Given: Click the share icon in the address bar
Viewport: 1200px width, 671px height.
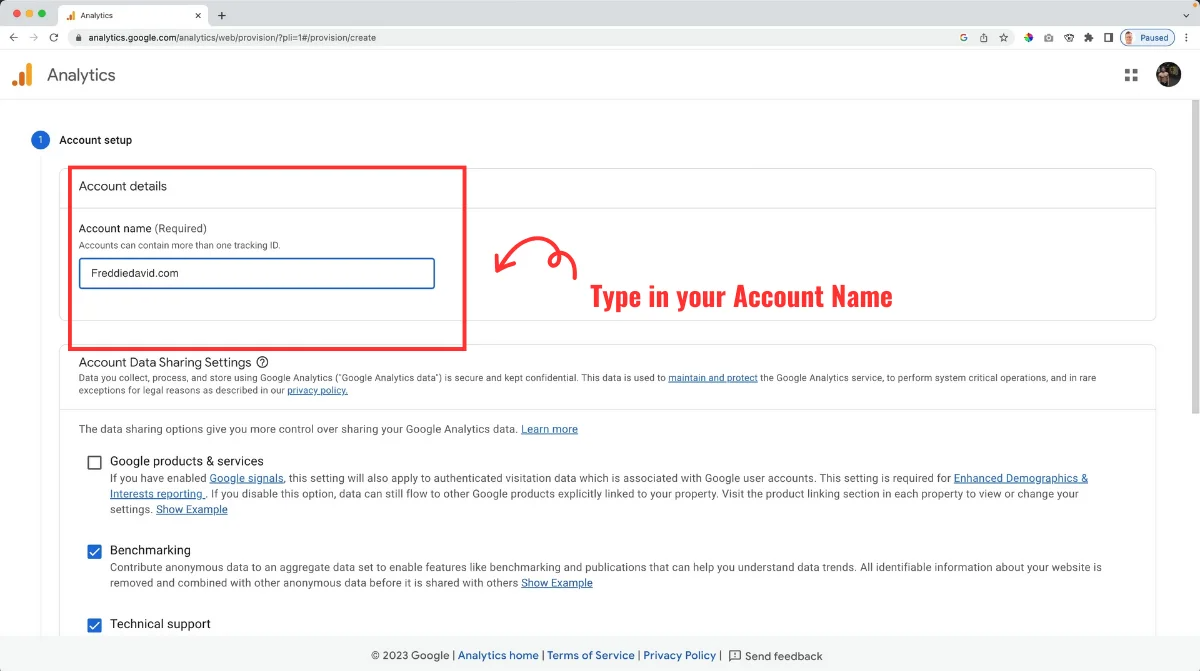Looking at the screenshot, I should tap(983, 37).
